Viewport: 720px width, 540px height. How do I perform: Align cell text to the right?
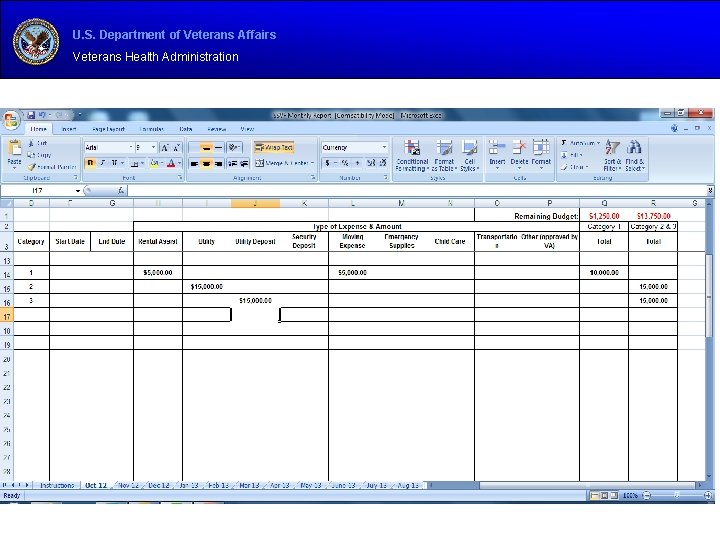pos(219,163)
